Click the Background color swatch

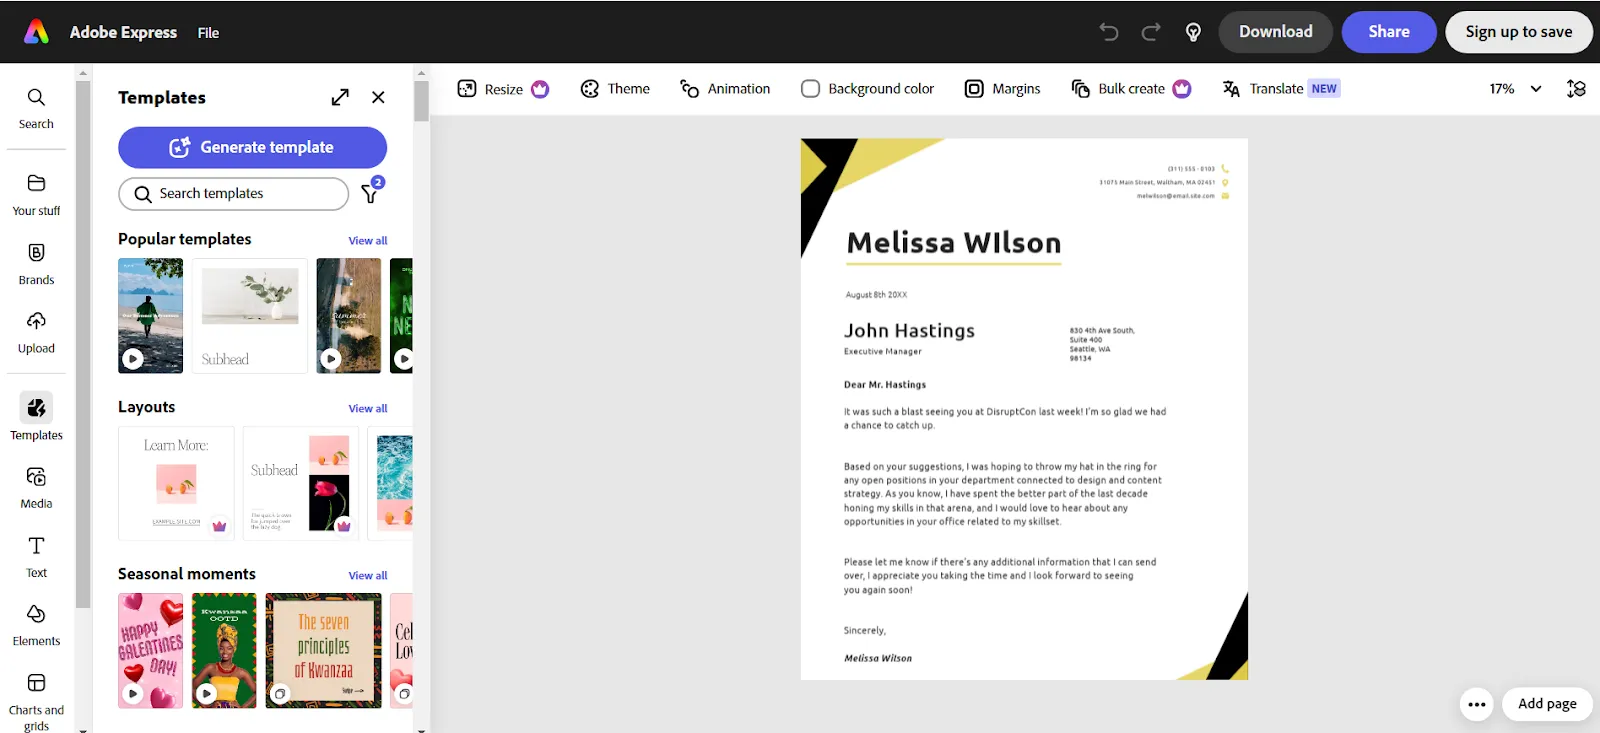click(810, 89)
